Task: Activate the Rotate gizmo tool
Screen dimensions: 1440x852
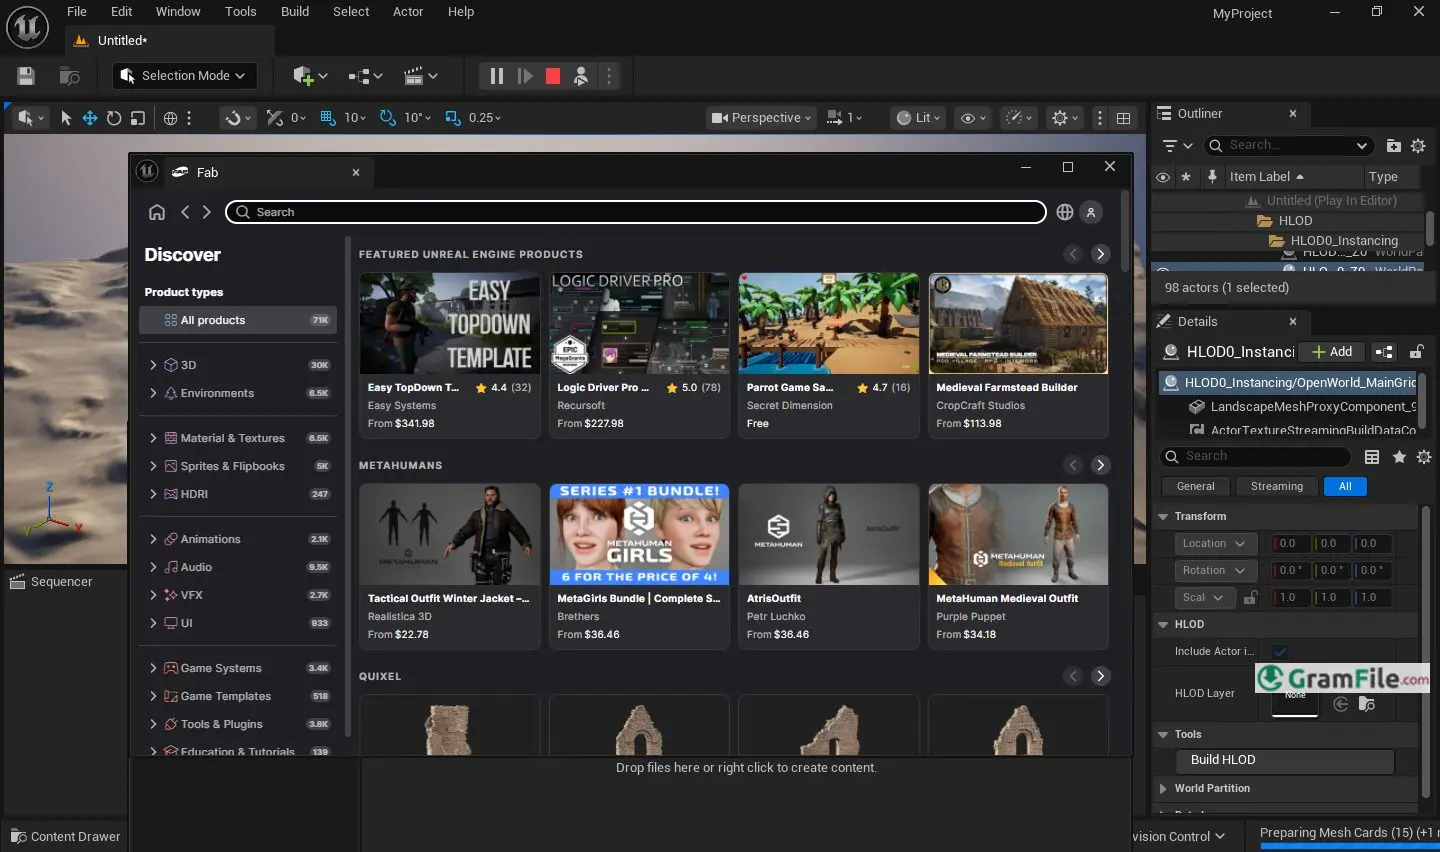Action: [x=114, y=118]
